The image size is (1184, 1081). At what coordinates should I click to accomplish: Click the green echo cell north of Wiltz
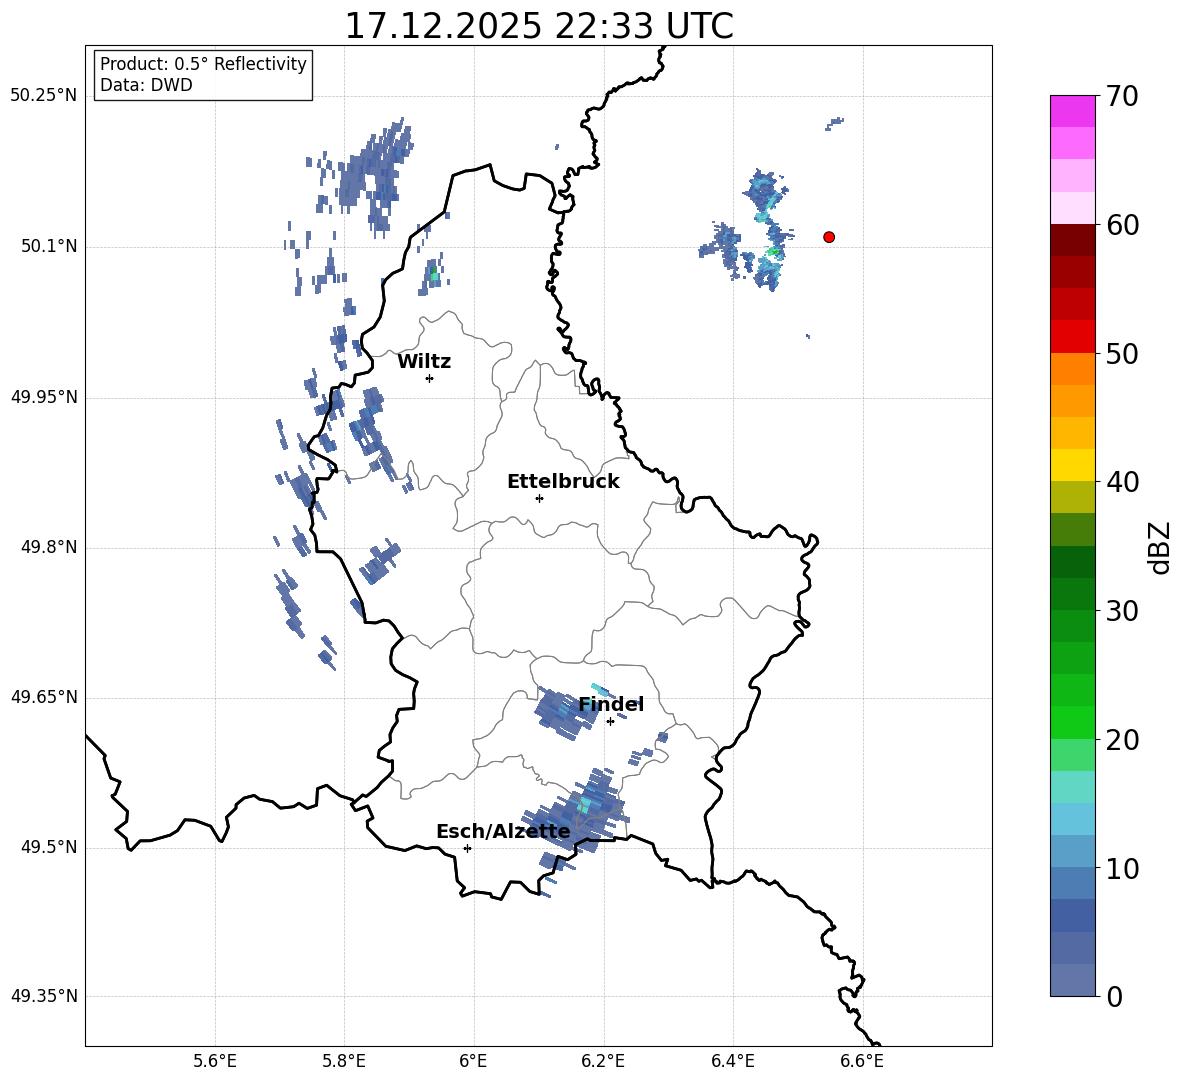(433, 275)
